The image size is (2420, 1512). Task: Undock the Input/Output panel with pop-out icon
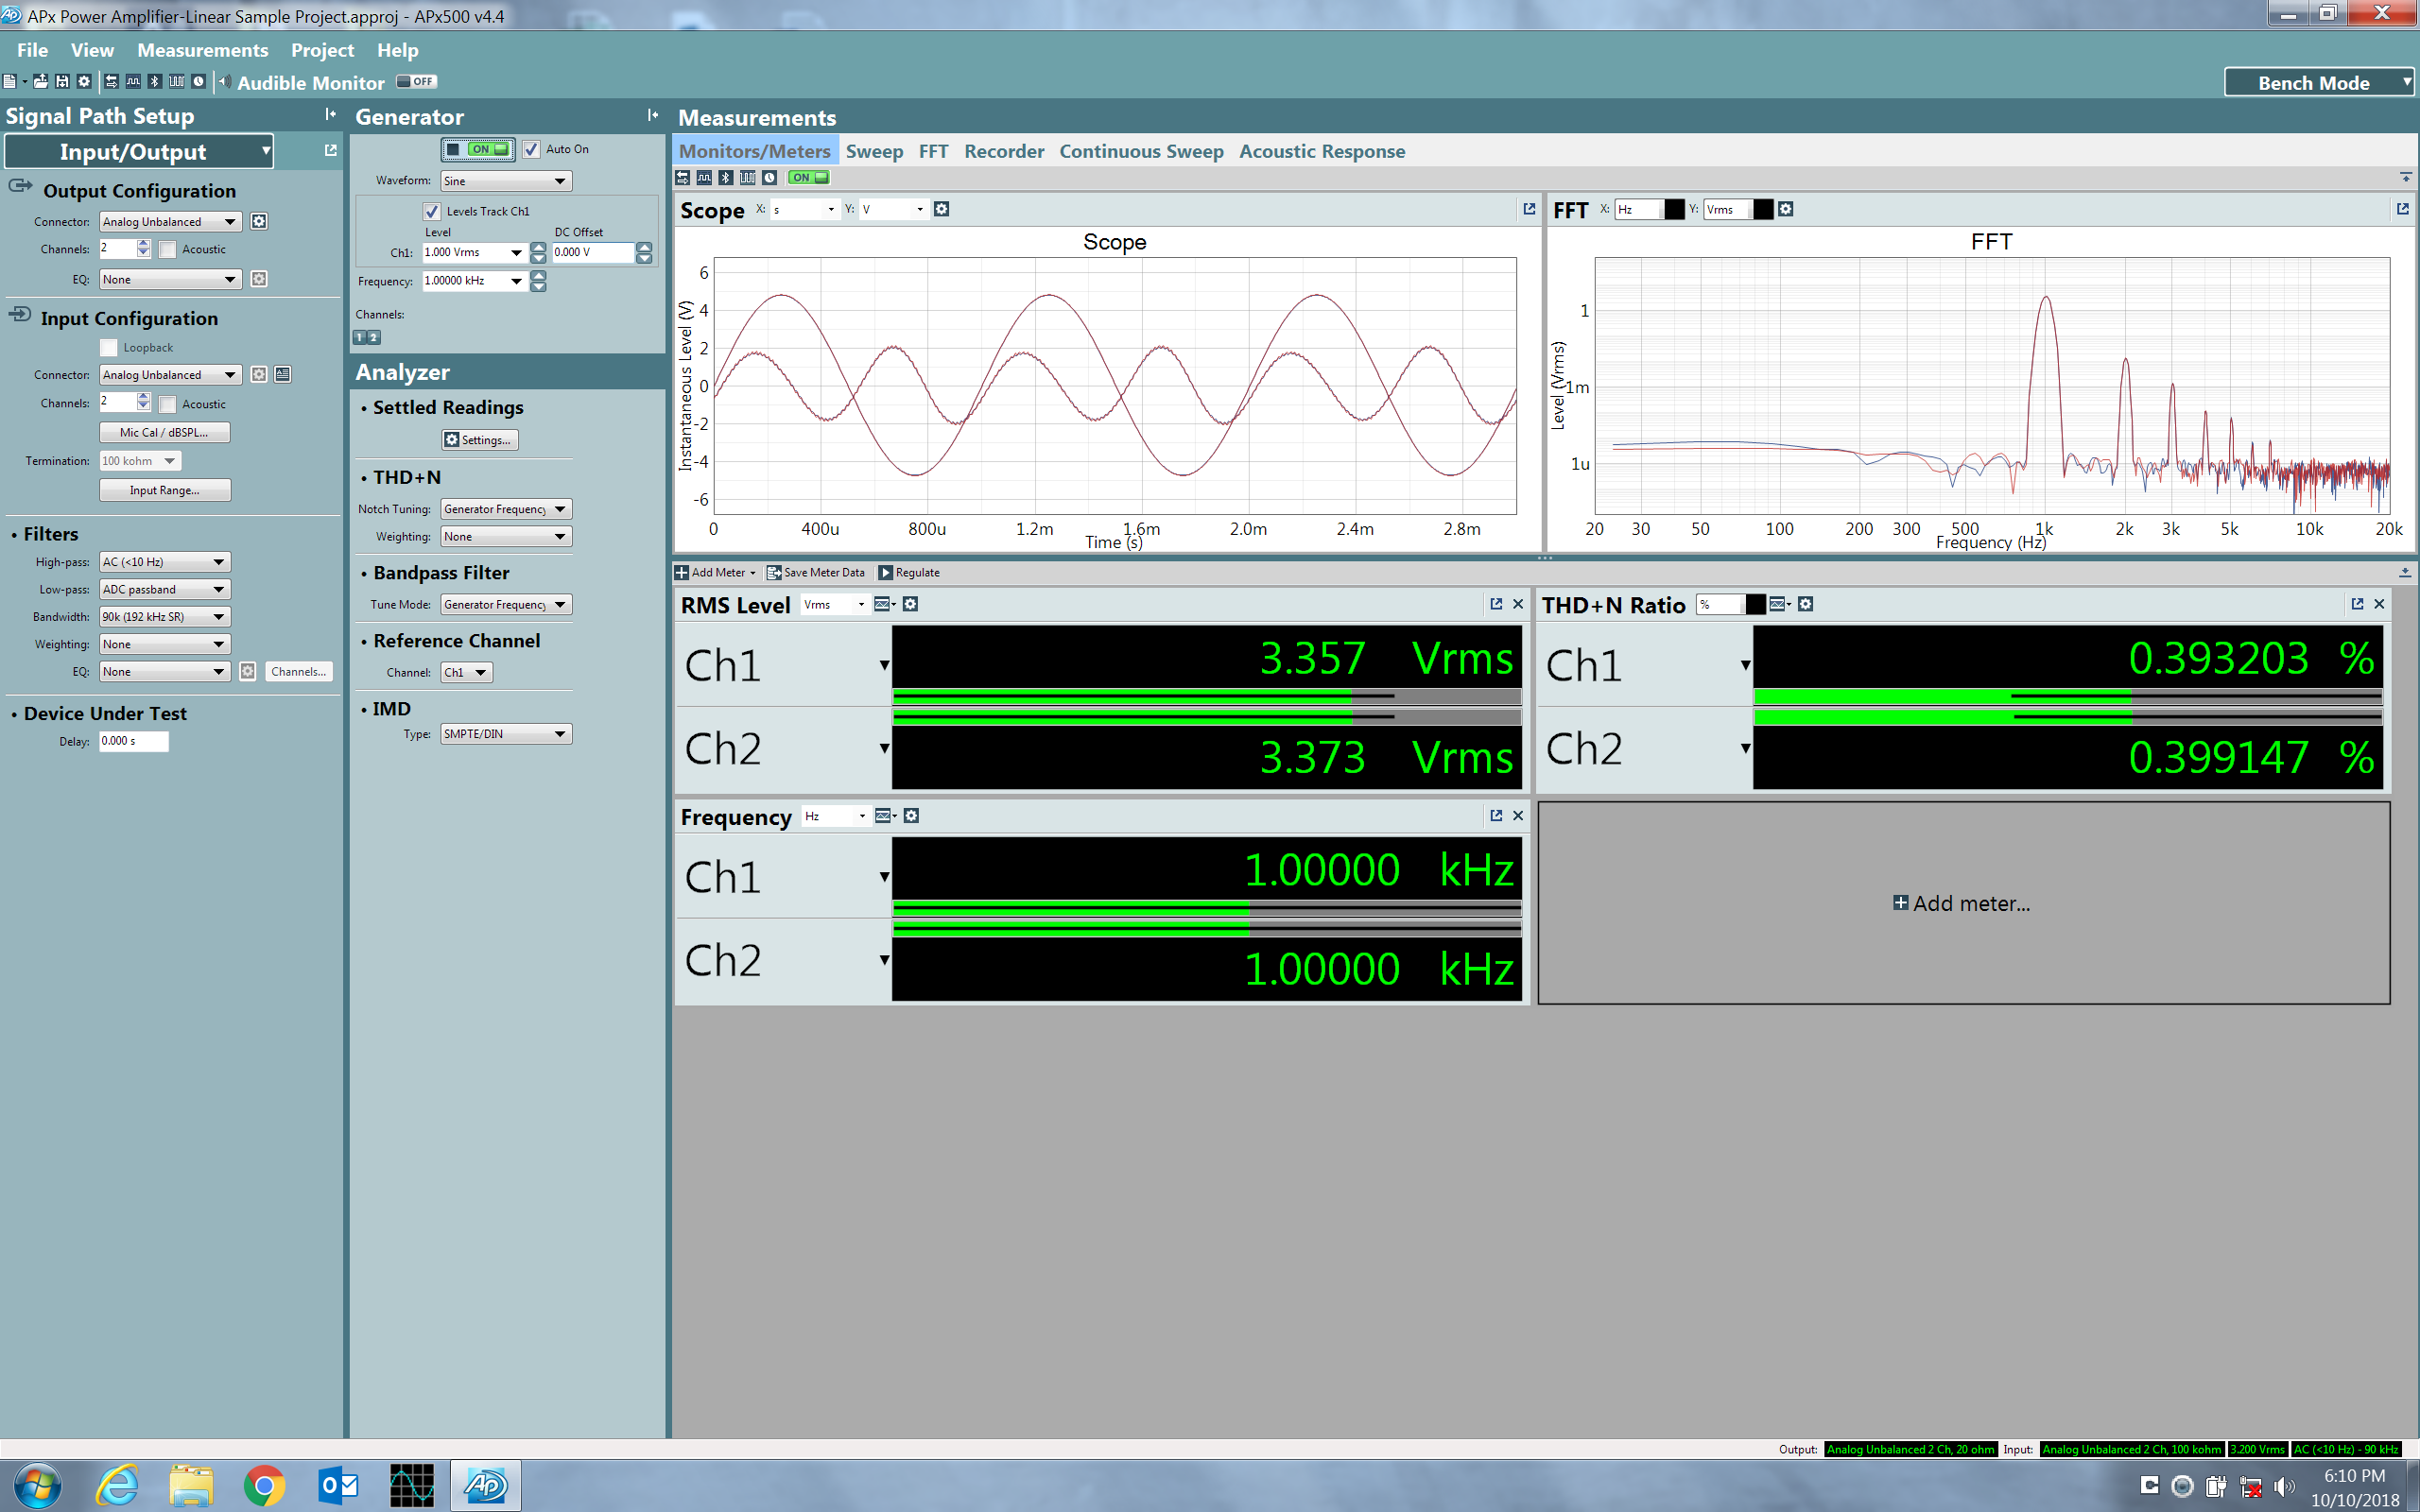[x=330, y=150]
